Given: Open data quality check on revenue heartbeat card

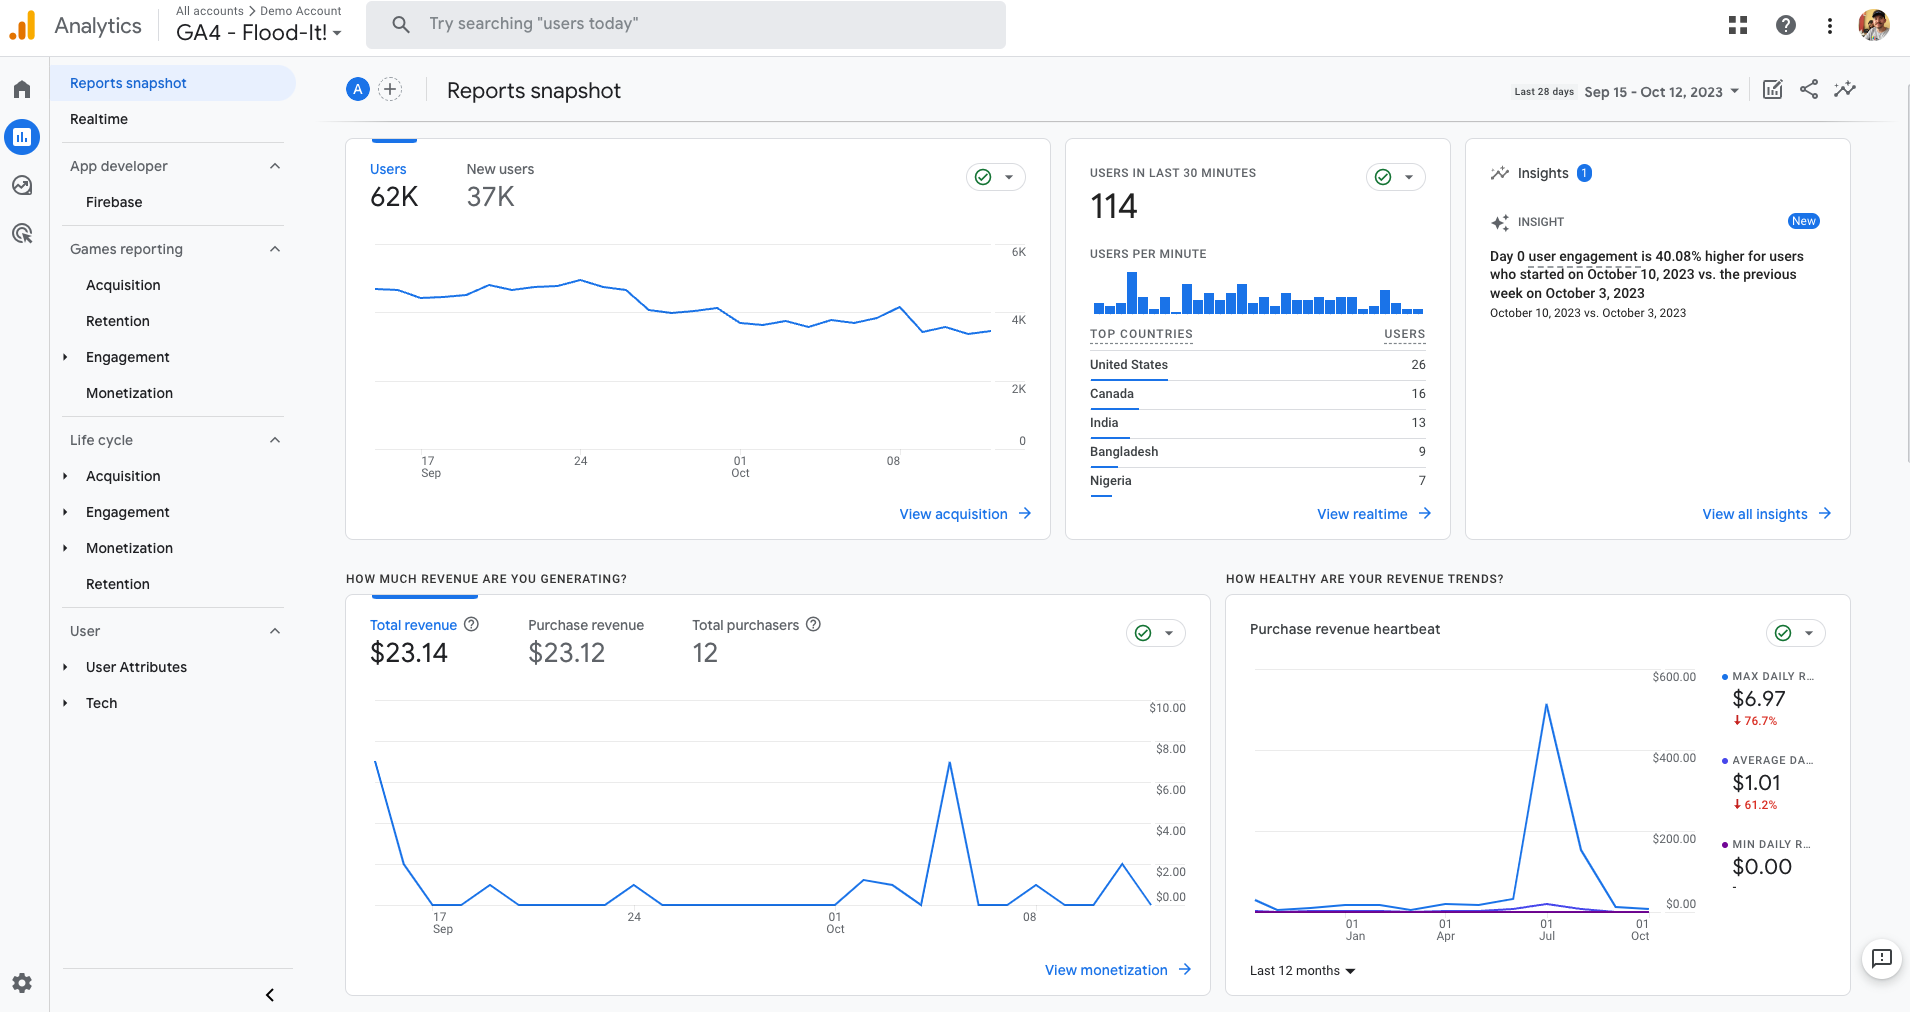Looking at the screenshot, I should coord(1795,633).
